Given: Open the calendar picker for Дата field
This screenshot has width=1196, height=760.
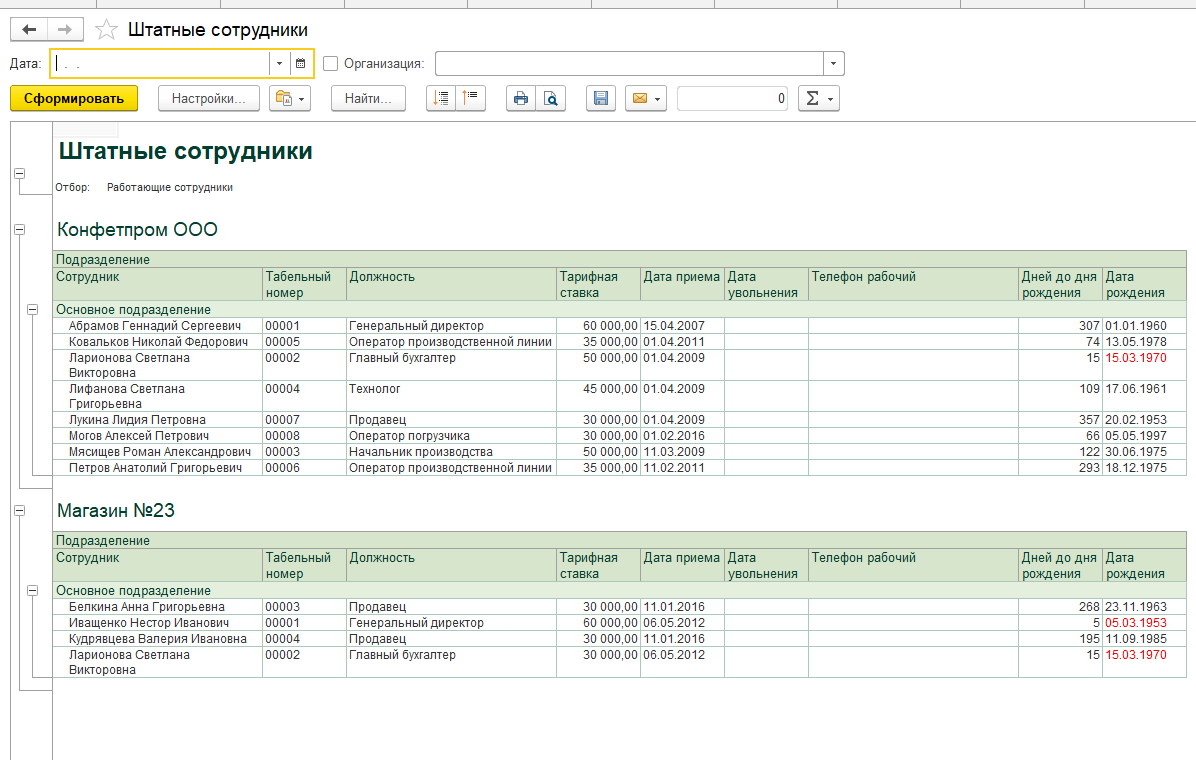Looking at the screenshot, I should click(301, 63).
